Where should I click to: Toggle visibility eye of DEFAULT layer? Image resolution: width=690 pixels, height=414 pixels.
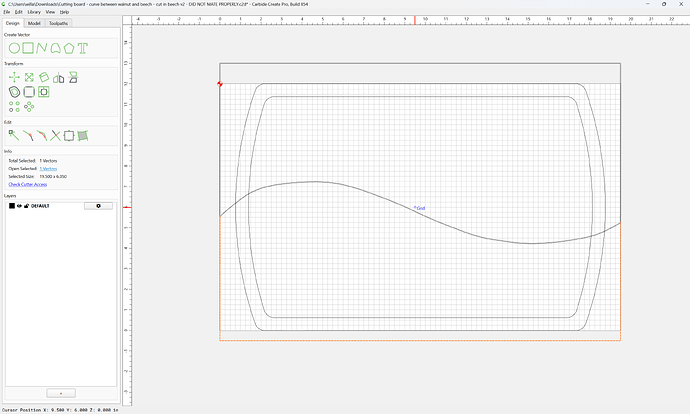click(x=19, y=206)
